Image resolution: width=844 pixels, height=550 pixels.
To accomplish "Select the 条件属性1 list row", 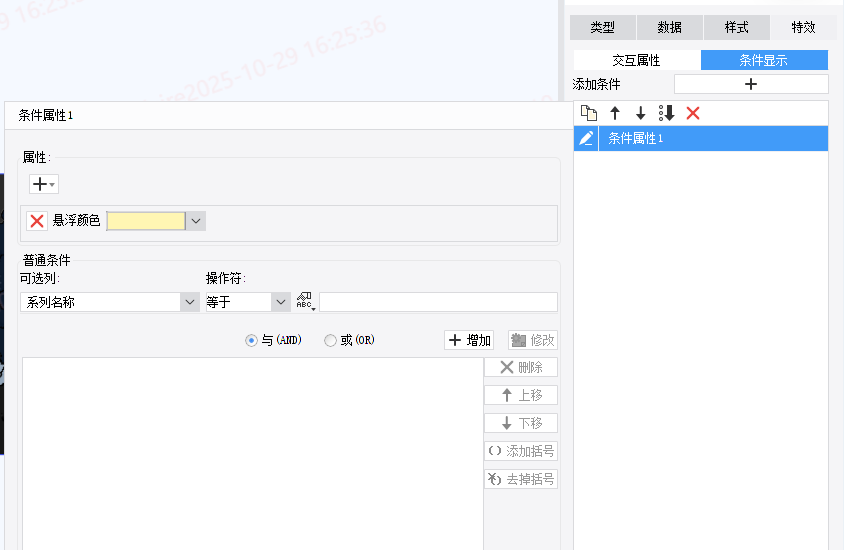I will (701, 138).
